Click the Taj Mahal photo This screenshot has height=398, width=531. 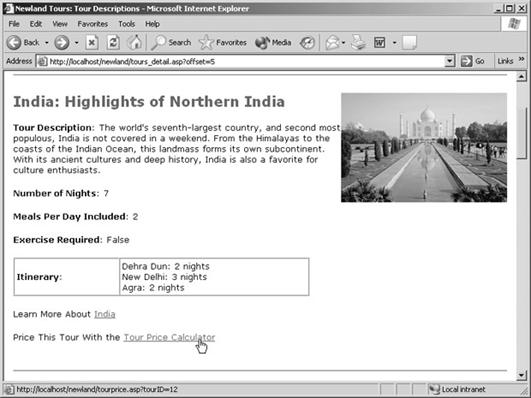tap(424, 147)
